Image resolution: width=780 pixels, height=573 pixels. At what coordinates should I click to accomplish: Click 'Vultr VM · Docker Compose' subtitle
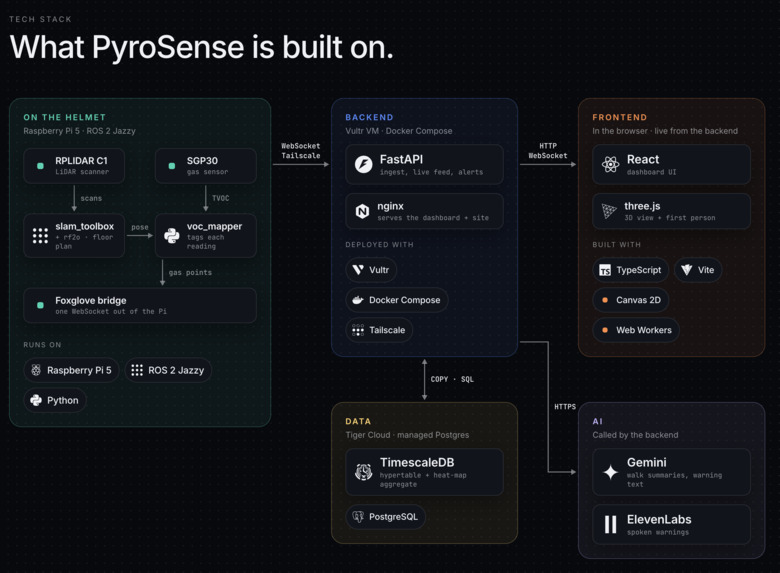[x=398, y=131]
